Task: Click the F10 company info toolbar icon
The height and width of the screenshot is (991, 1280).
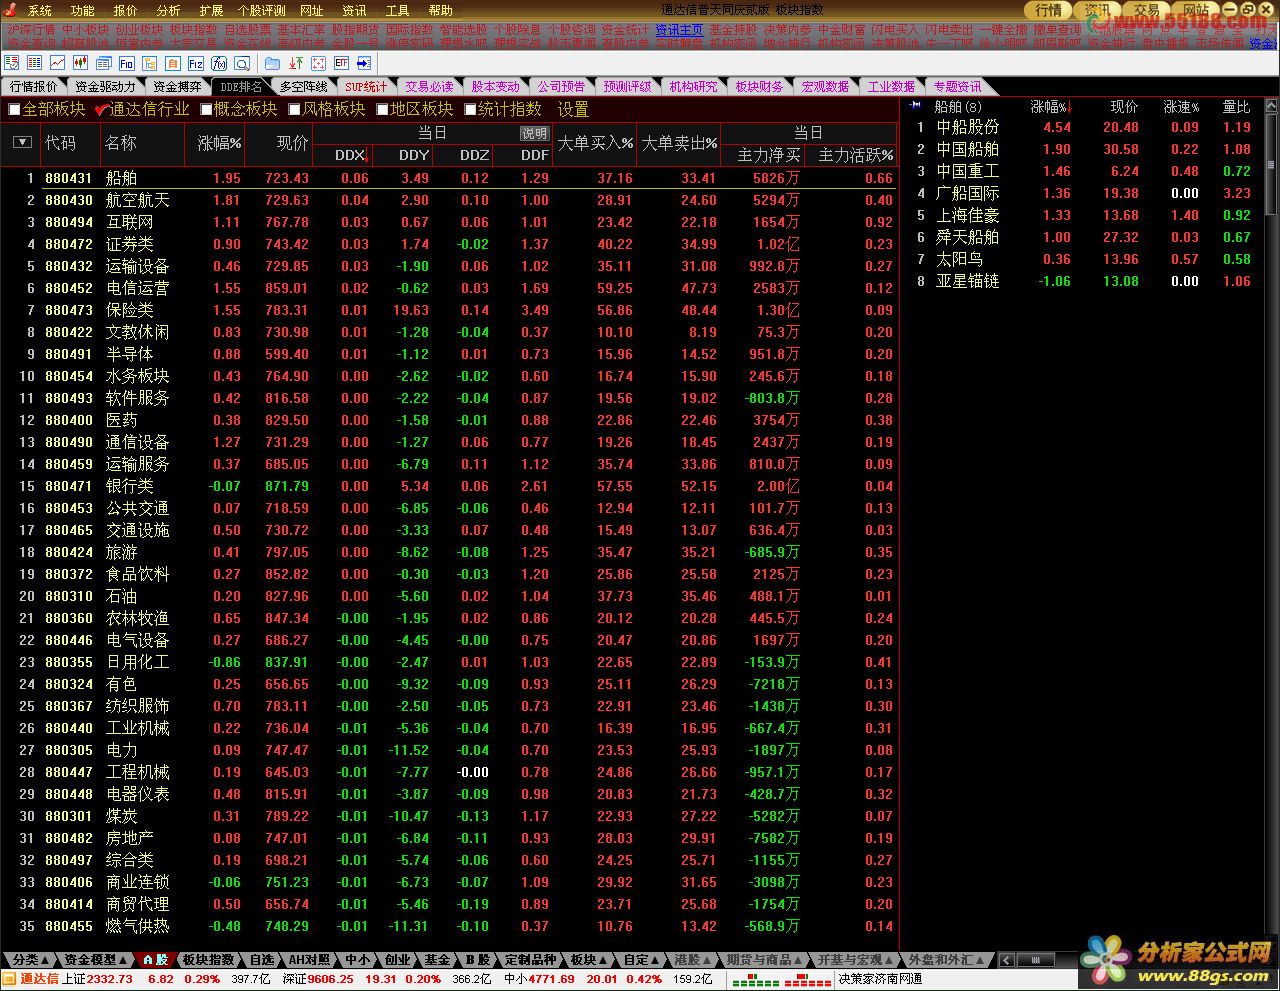Action: 127,63
